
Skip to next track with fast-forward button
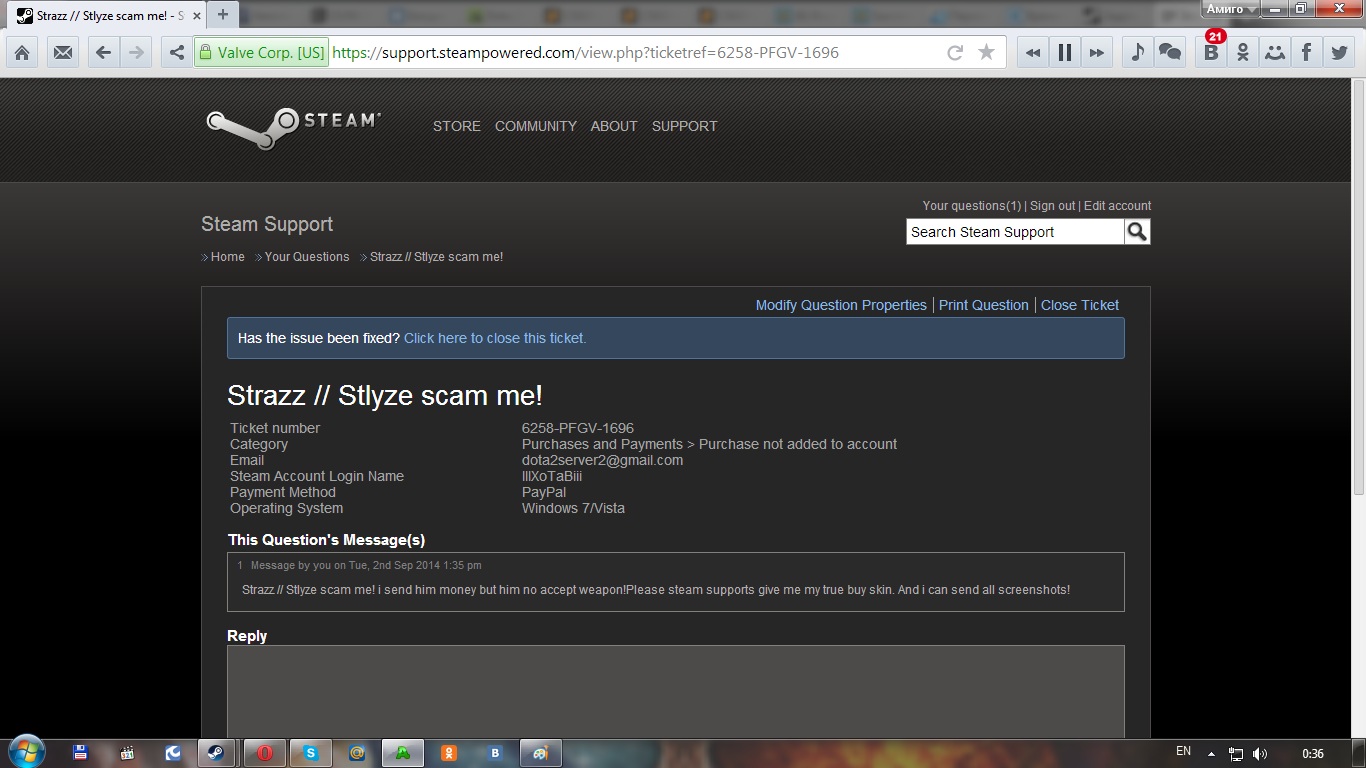(1097, 53)
